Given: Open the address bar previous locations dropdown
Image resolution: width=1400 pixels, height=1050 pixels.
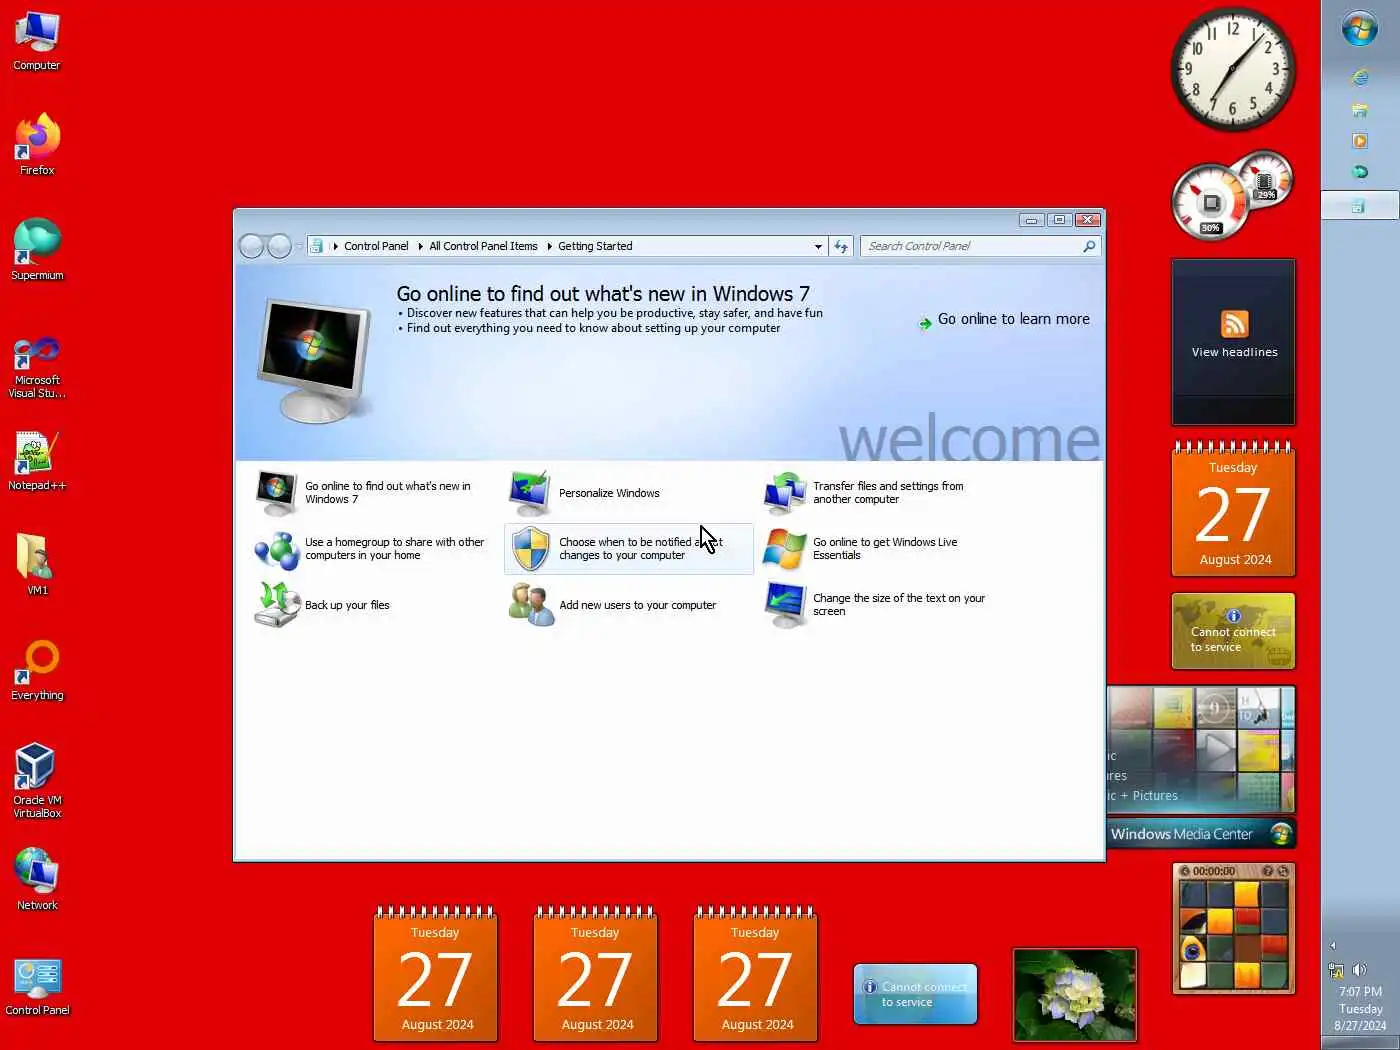Looking at the screenshot, I should tap(818, 246).
